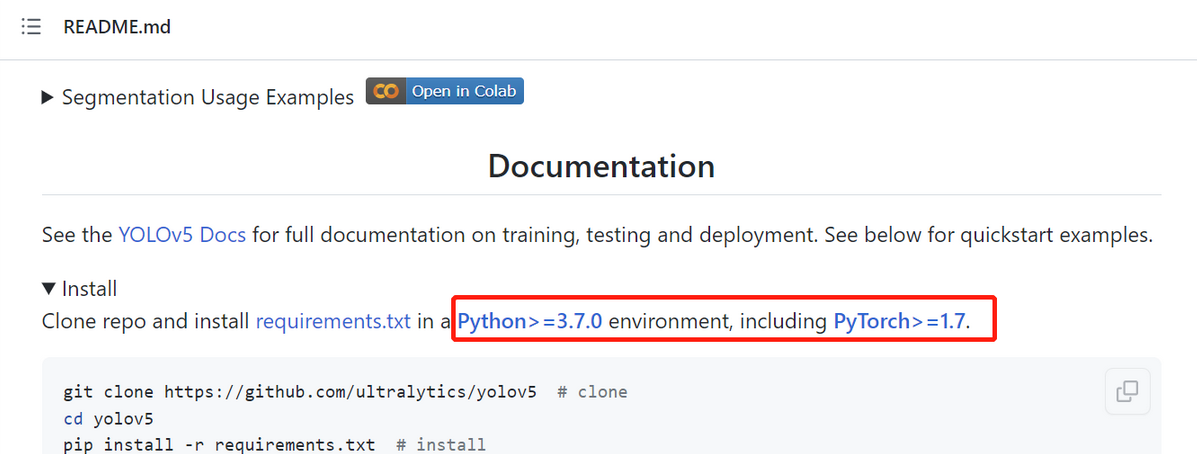This screenshot has width=1197, height=454.
Task: Click the git clone command line
Action: point(345,393)
